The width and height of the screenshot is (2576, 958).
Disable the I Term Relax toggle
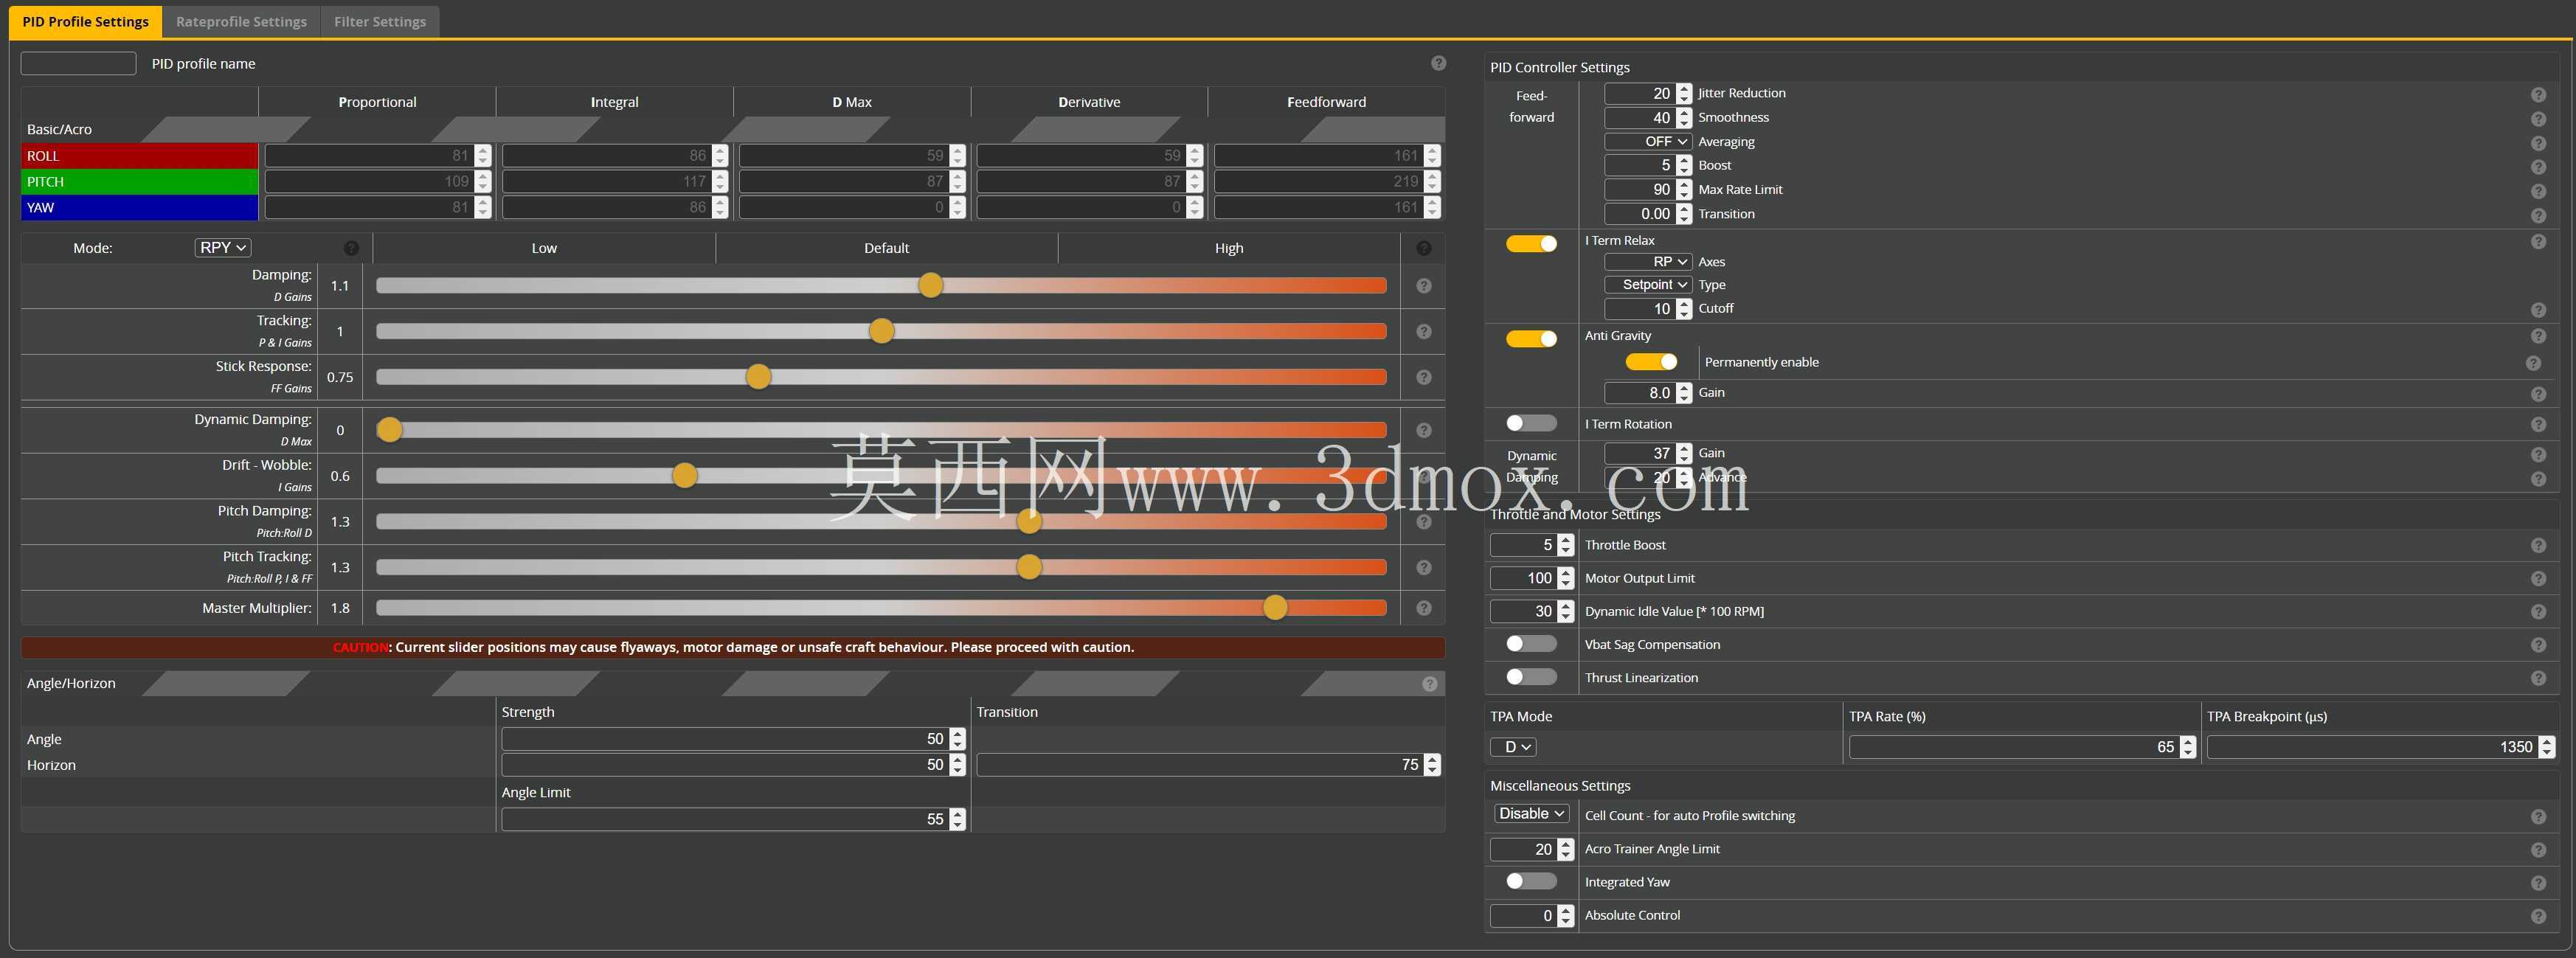pyautogui.click(x=1531, y=243)
